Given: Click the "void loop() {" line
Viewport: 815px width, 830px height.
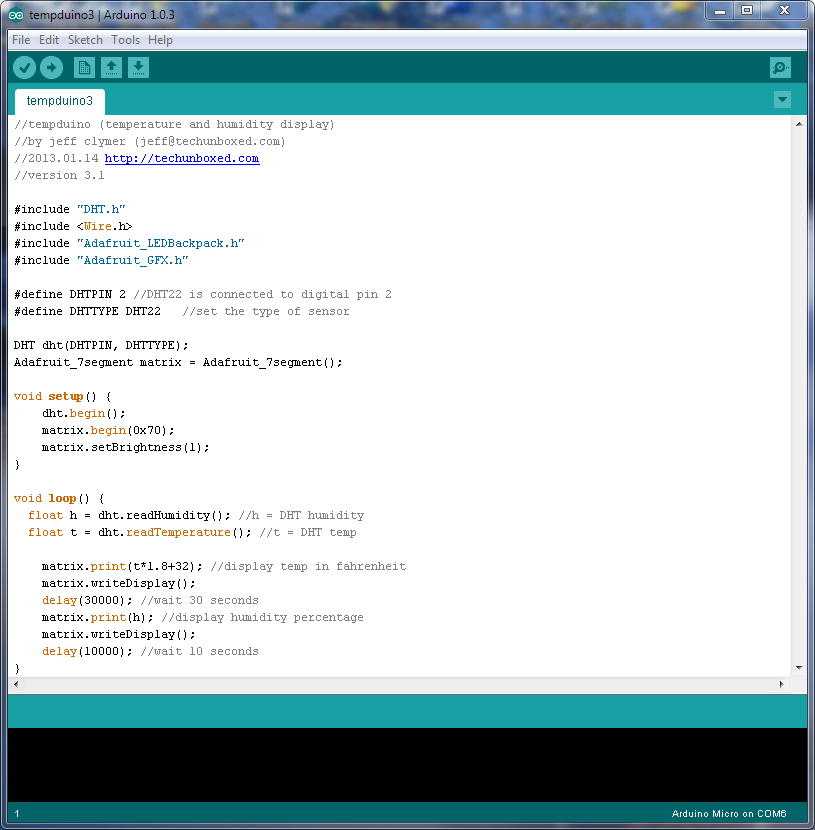Looking at the screenshot, I should 59,498.
